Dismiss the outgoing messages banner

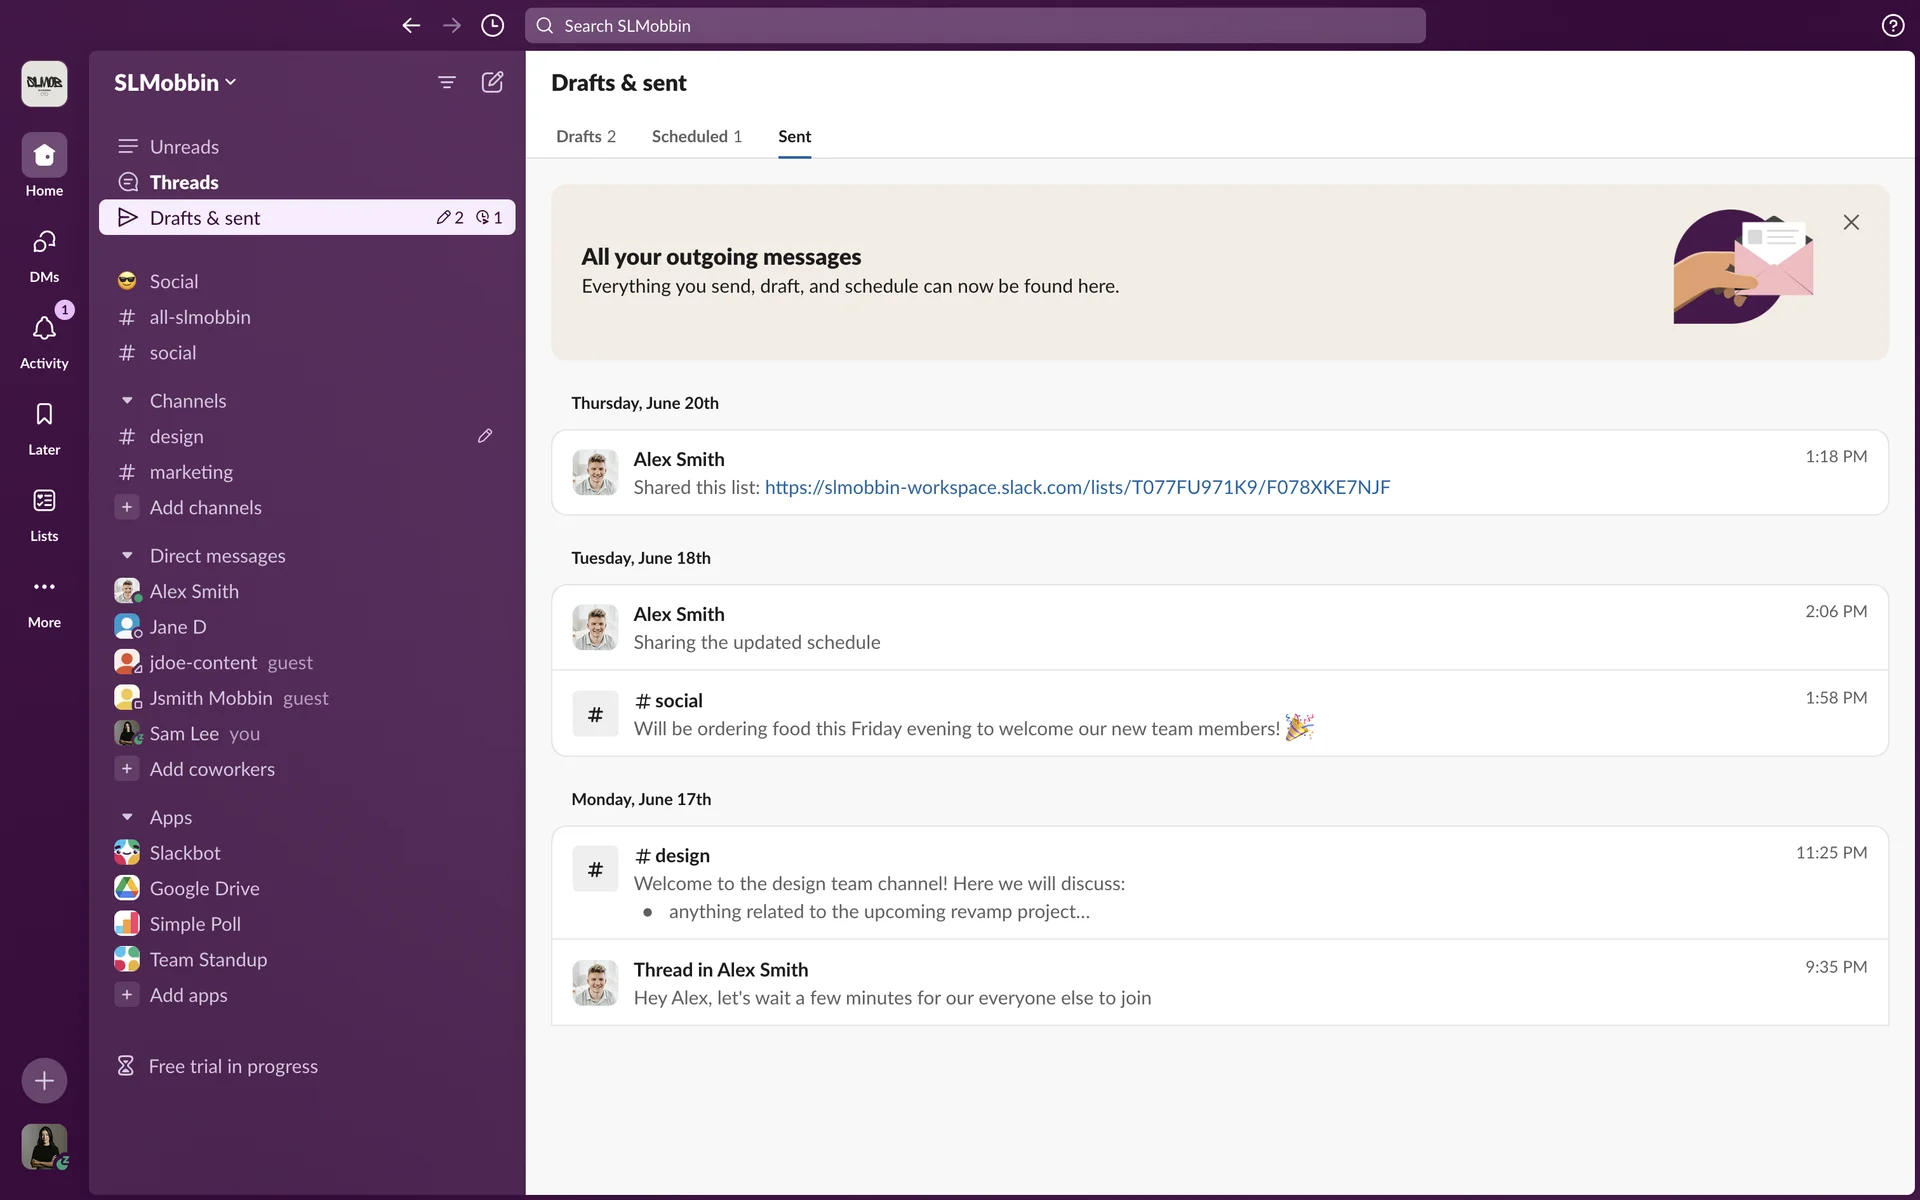pyautogui.click(x=1851, y=222)
